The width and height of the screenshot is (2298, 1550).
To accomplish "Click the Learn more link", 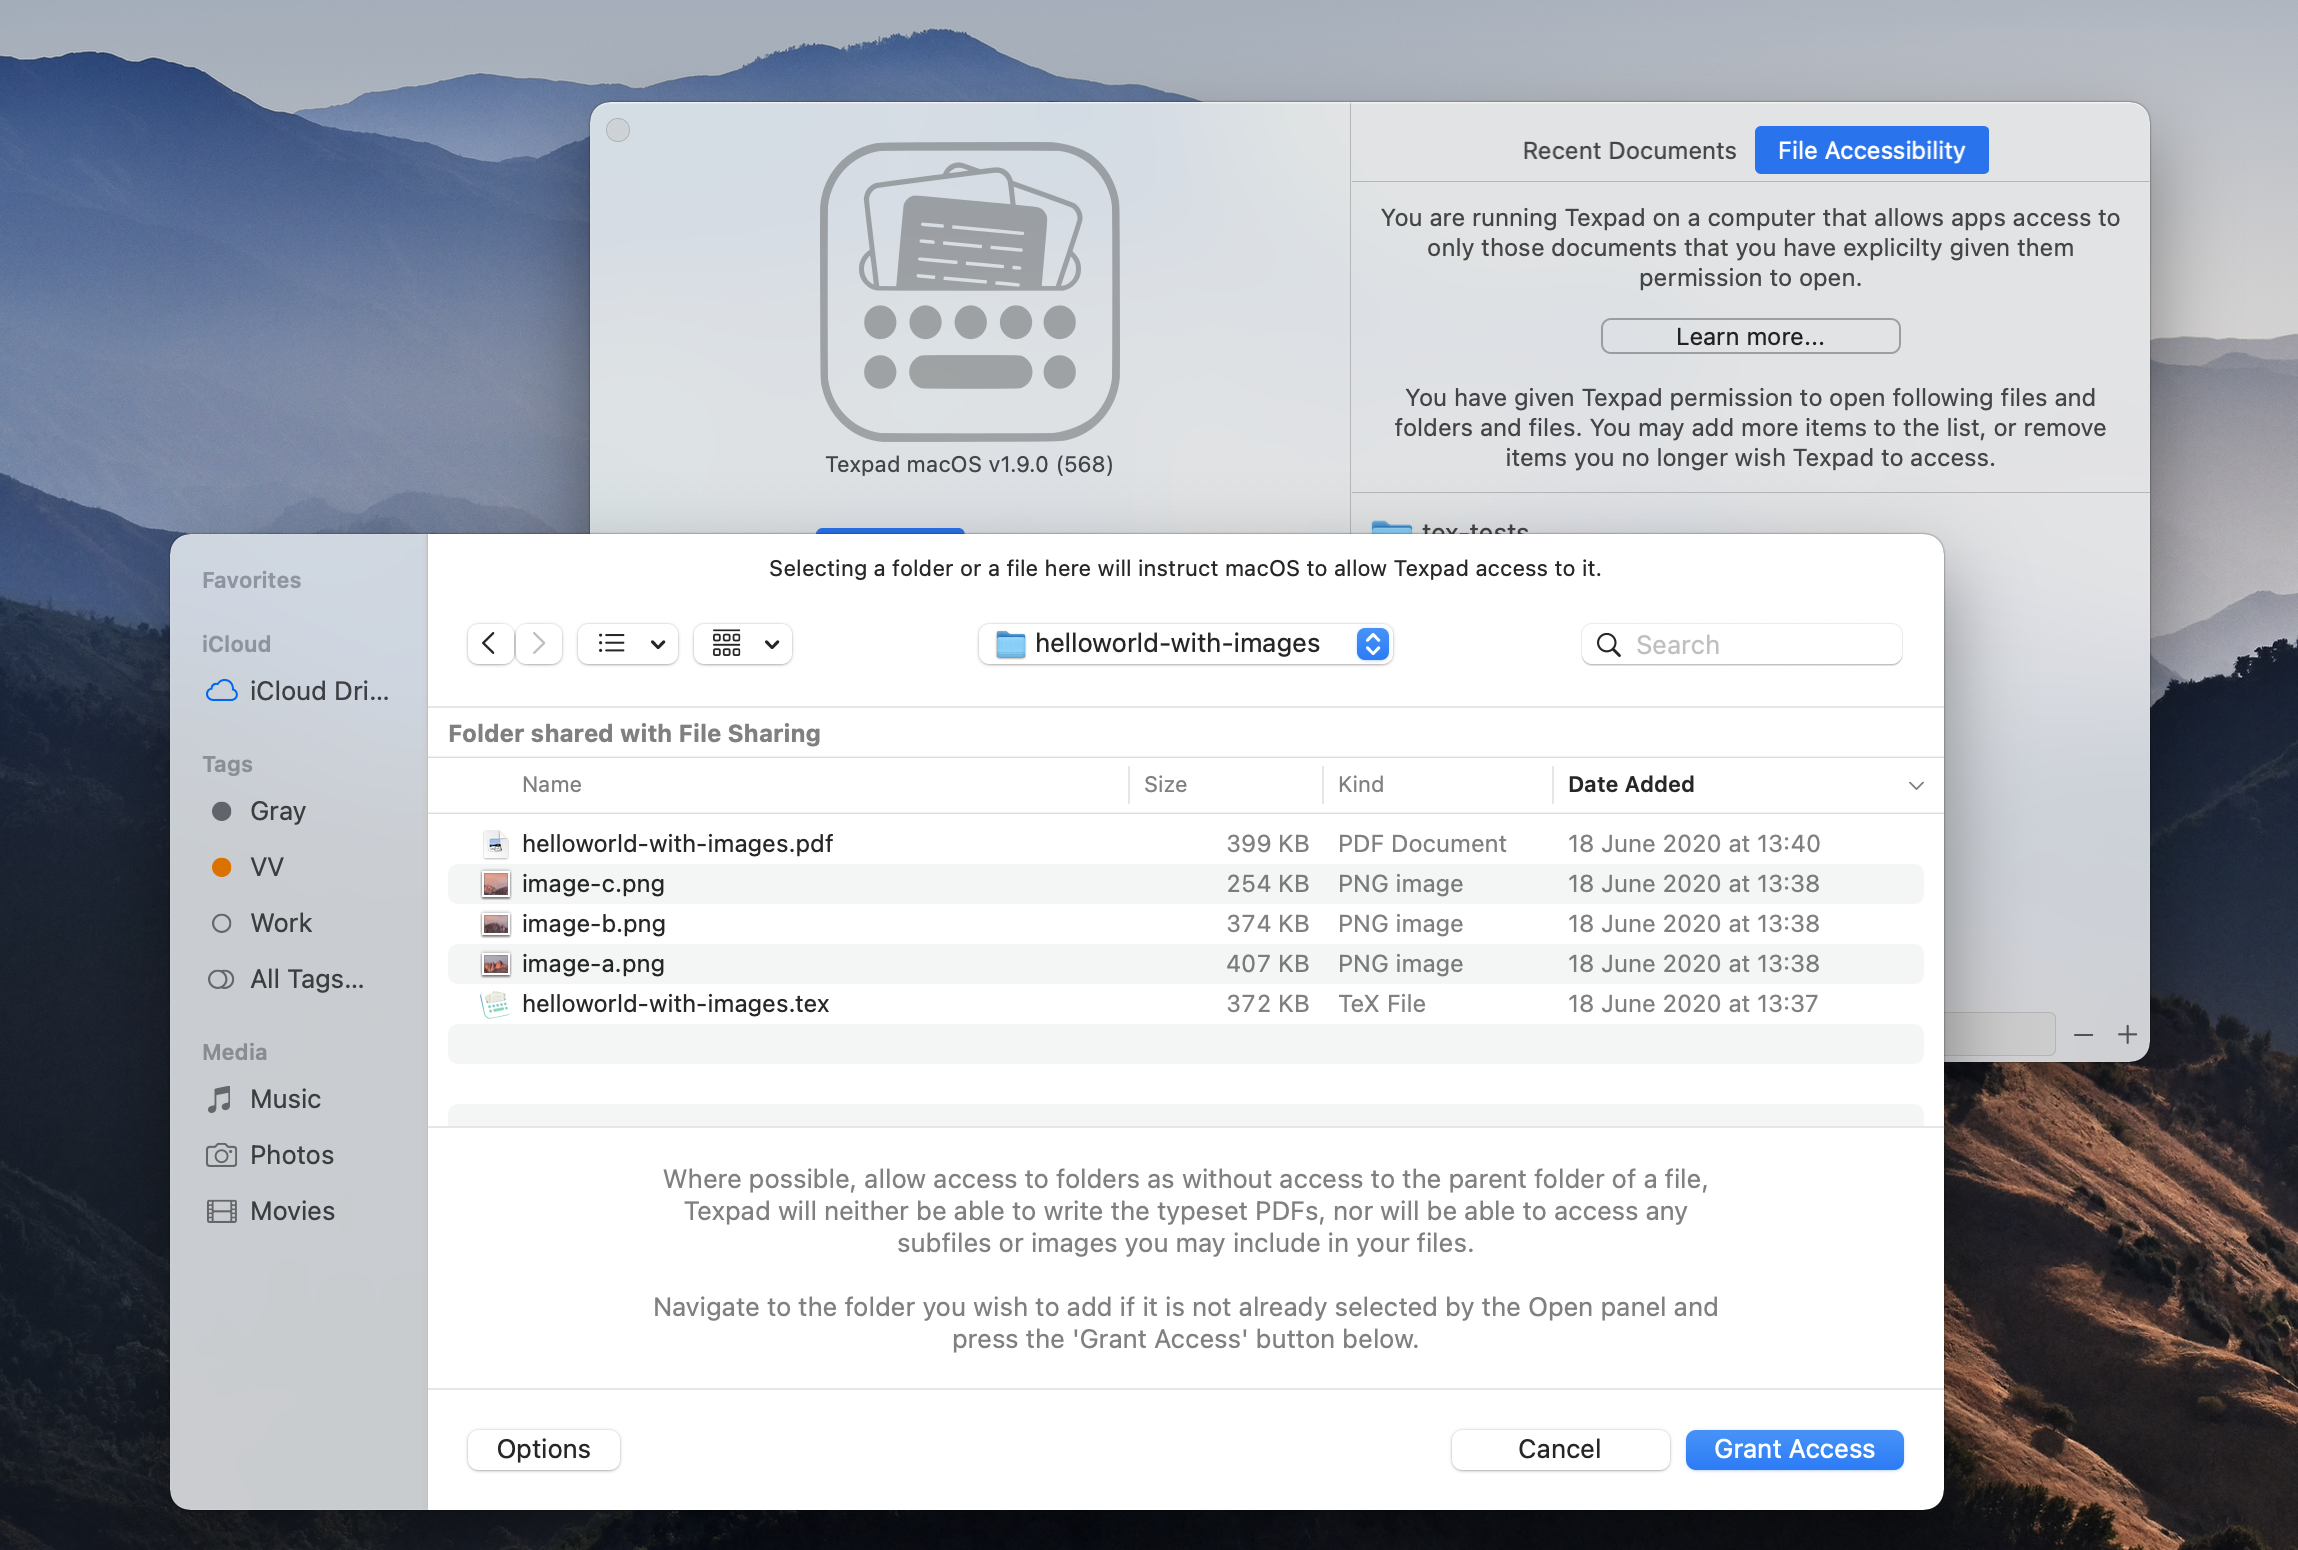I will [1748, 337].
